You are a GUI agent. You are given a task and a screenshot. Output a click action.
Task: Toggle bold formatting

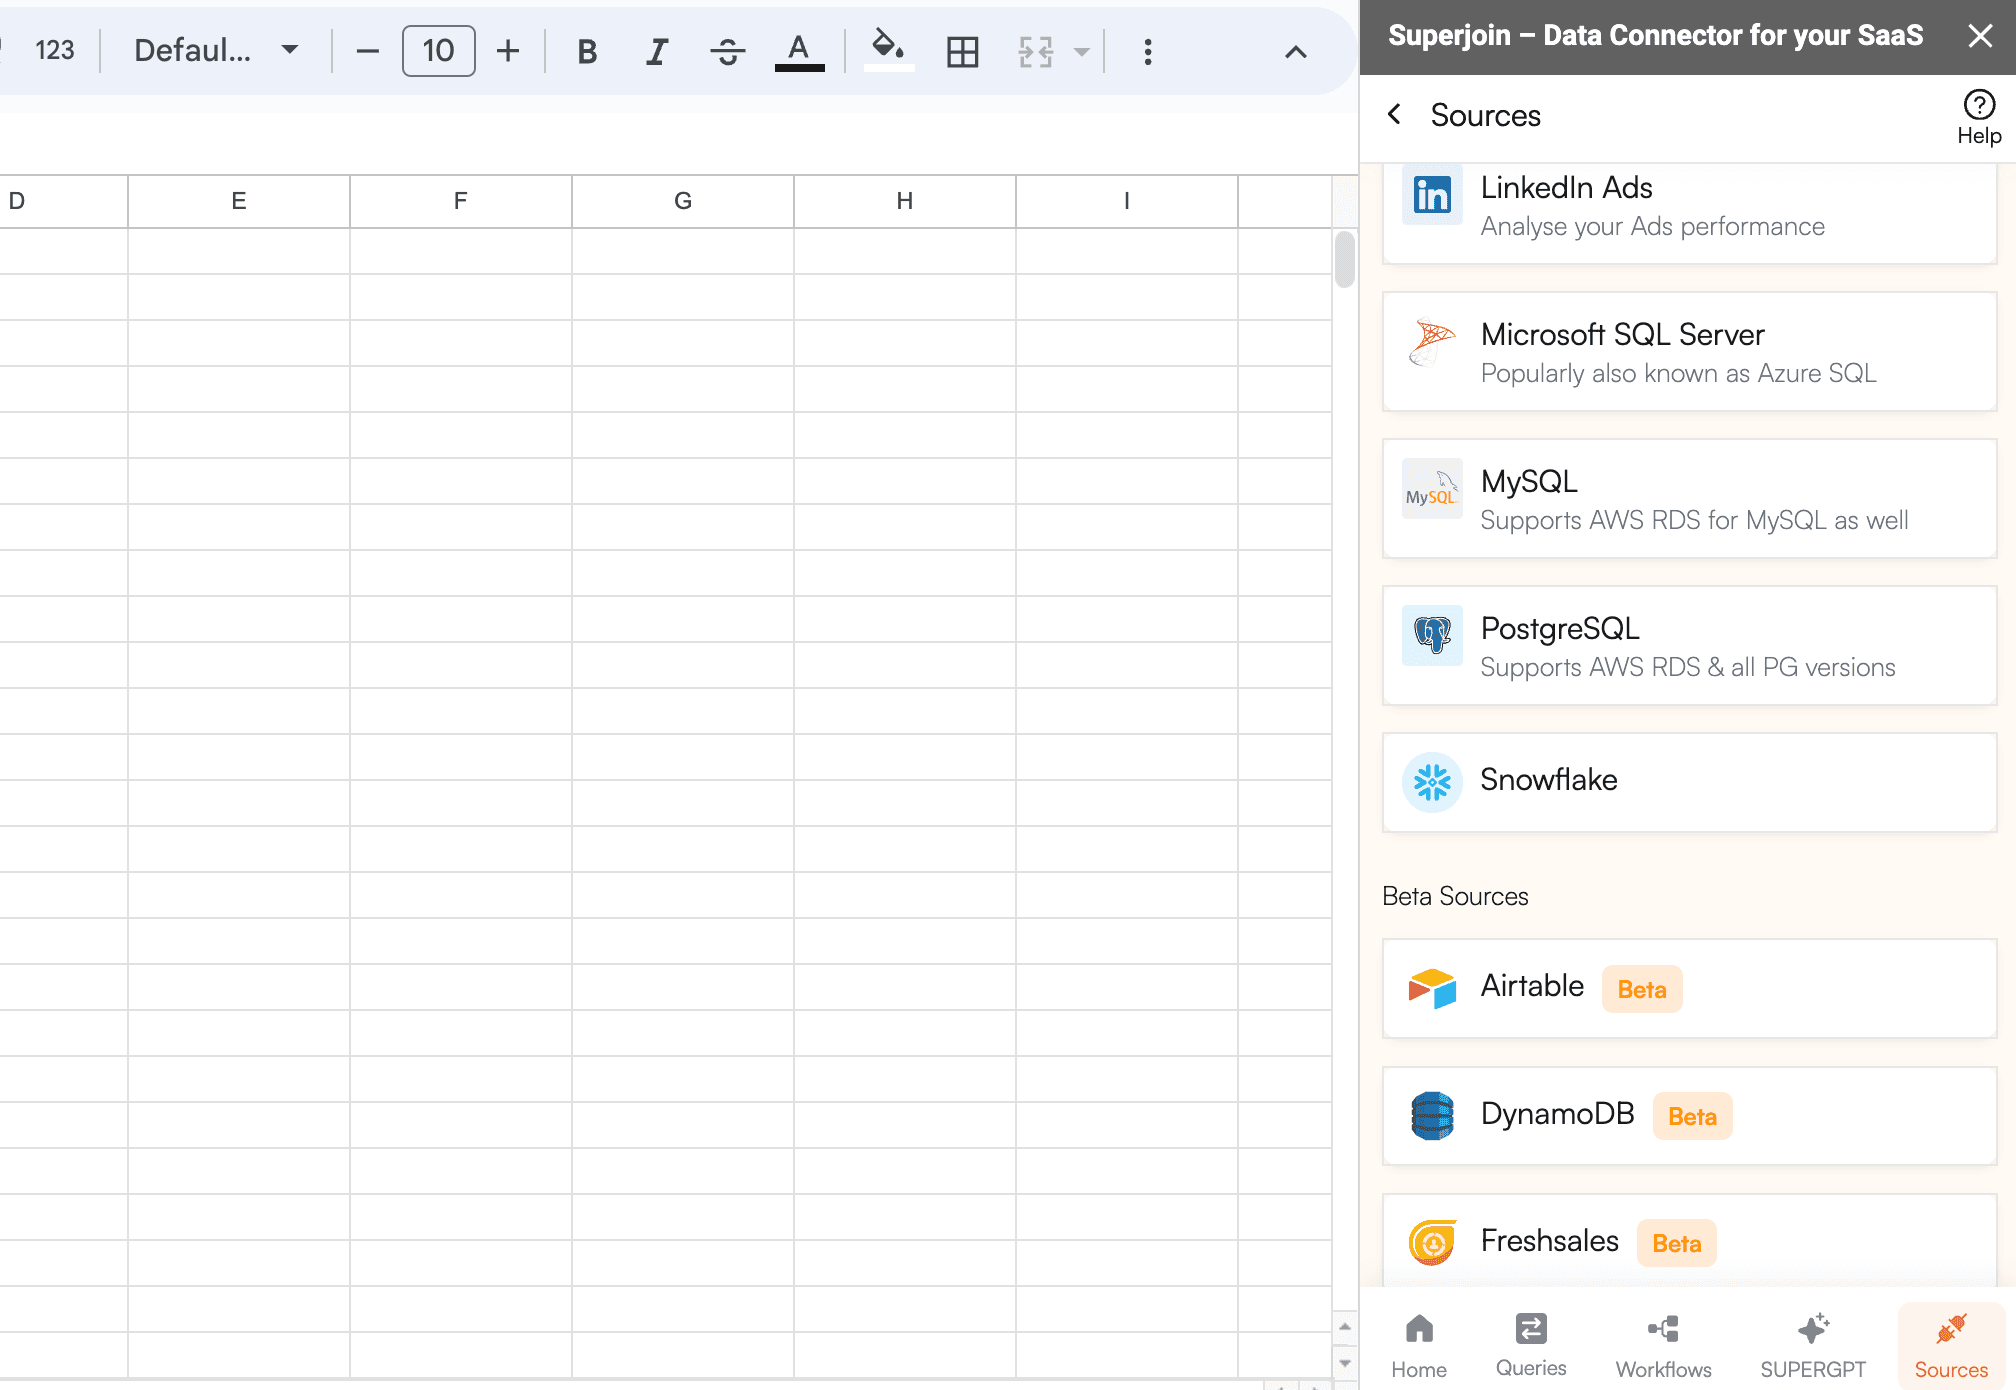pyautogui.click(x=587, y=51)
